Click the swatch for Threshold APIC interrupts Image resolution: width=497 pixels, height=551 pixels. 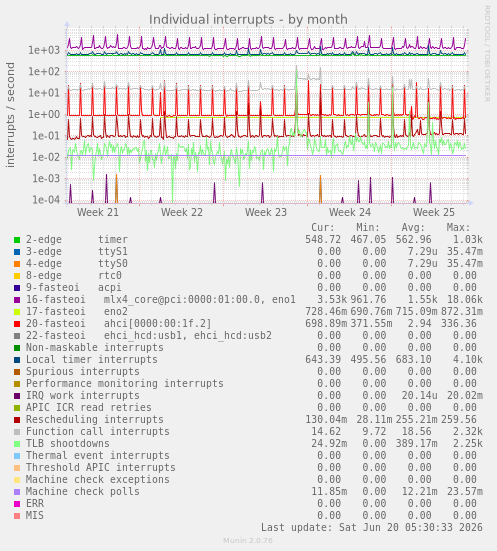coord(17,468)
